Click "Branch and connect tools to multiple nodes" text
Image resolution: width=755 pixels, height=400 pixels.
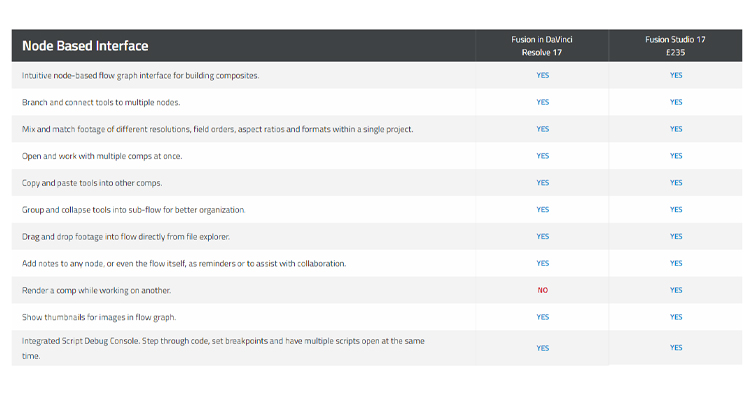pyautogui.click(x=115, y=102)
